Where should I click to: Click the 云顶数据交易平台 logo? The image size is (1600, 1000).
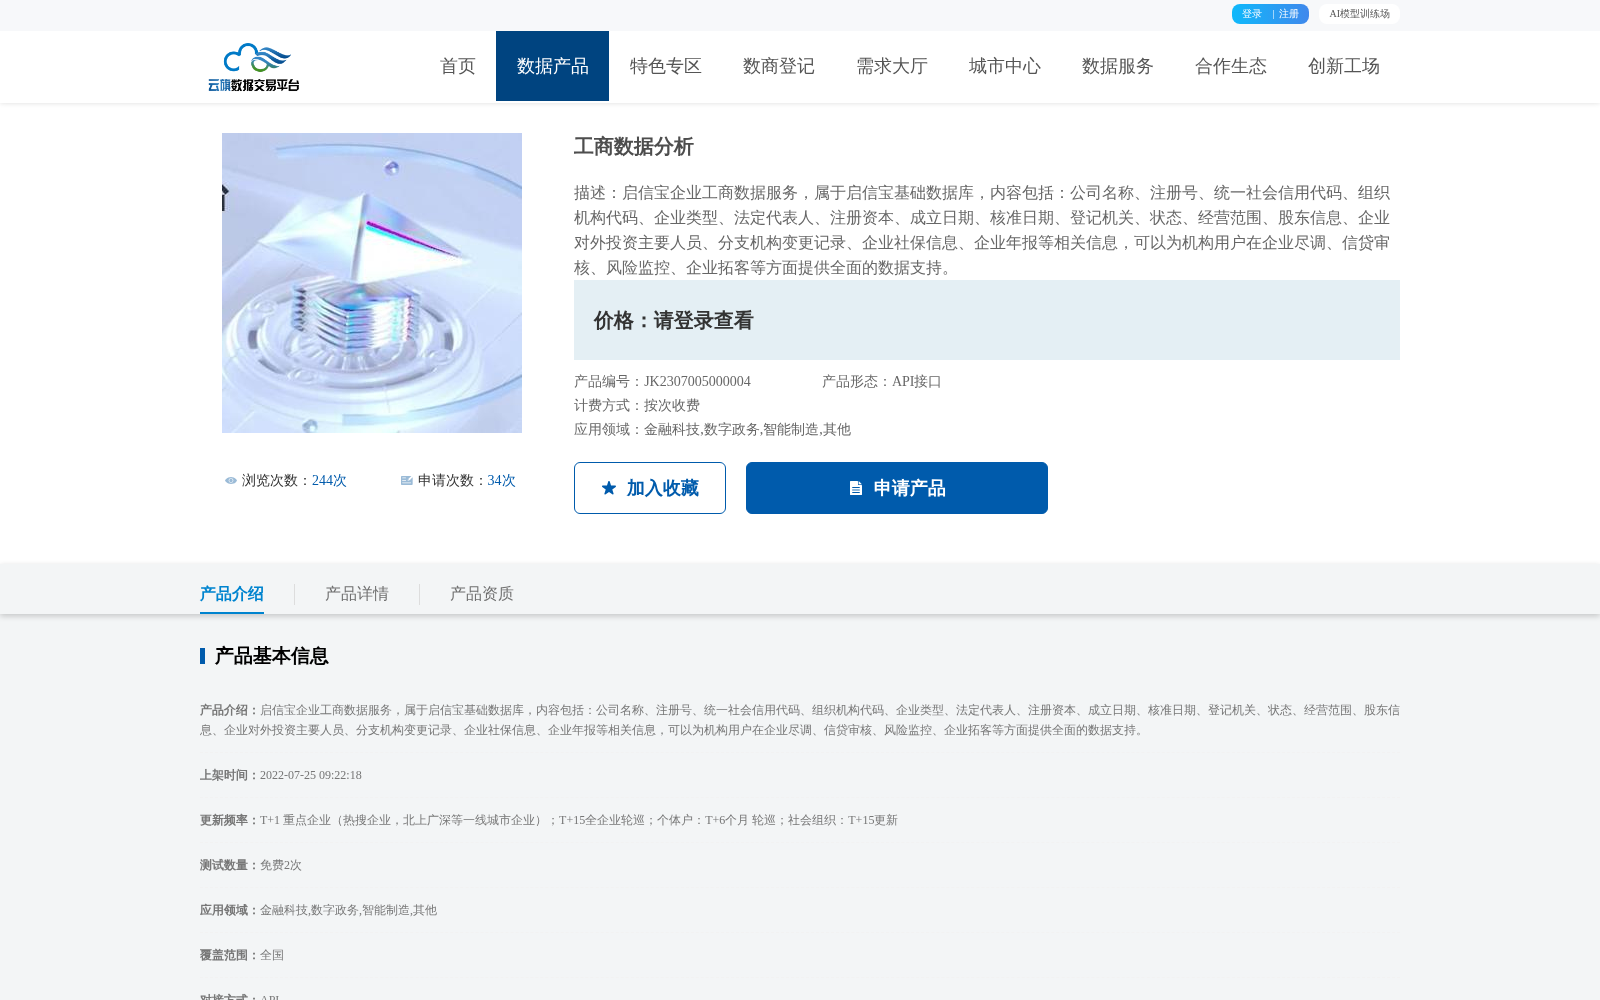pos(254,67)
